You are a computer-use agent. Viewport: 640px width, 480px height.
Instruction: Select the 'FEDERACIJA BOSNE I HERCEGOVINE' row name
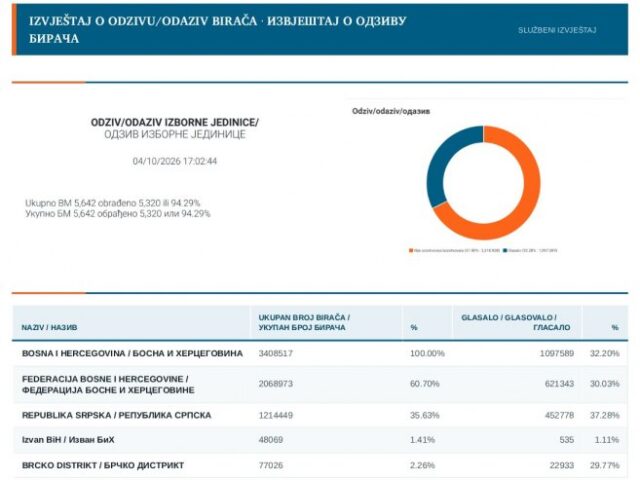click(108, 384)
